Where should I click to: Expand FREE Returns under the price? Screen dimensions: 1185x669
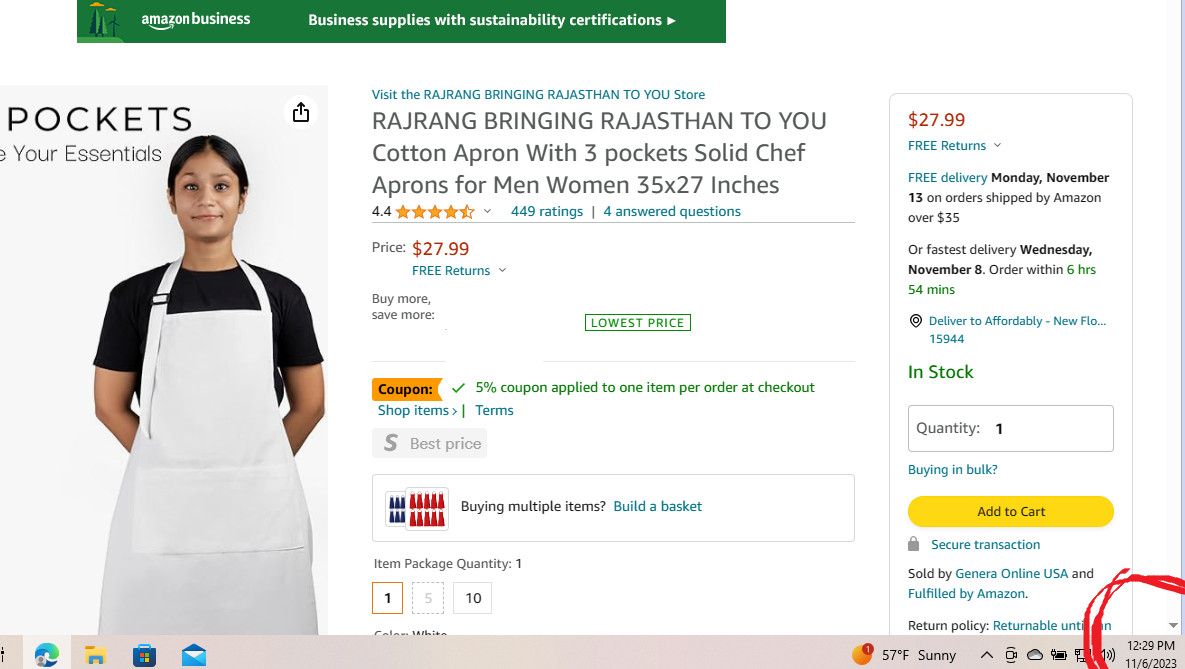459,270
